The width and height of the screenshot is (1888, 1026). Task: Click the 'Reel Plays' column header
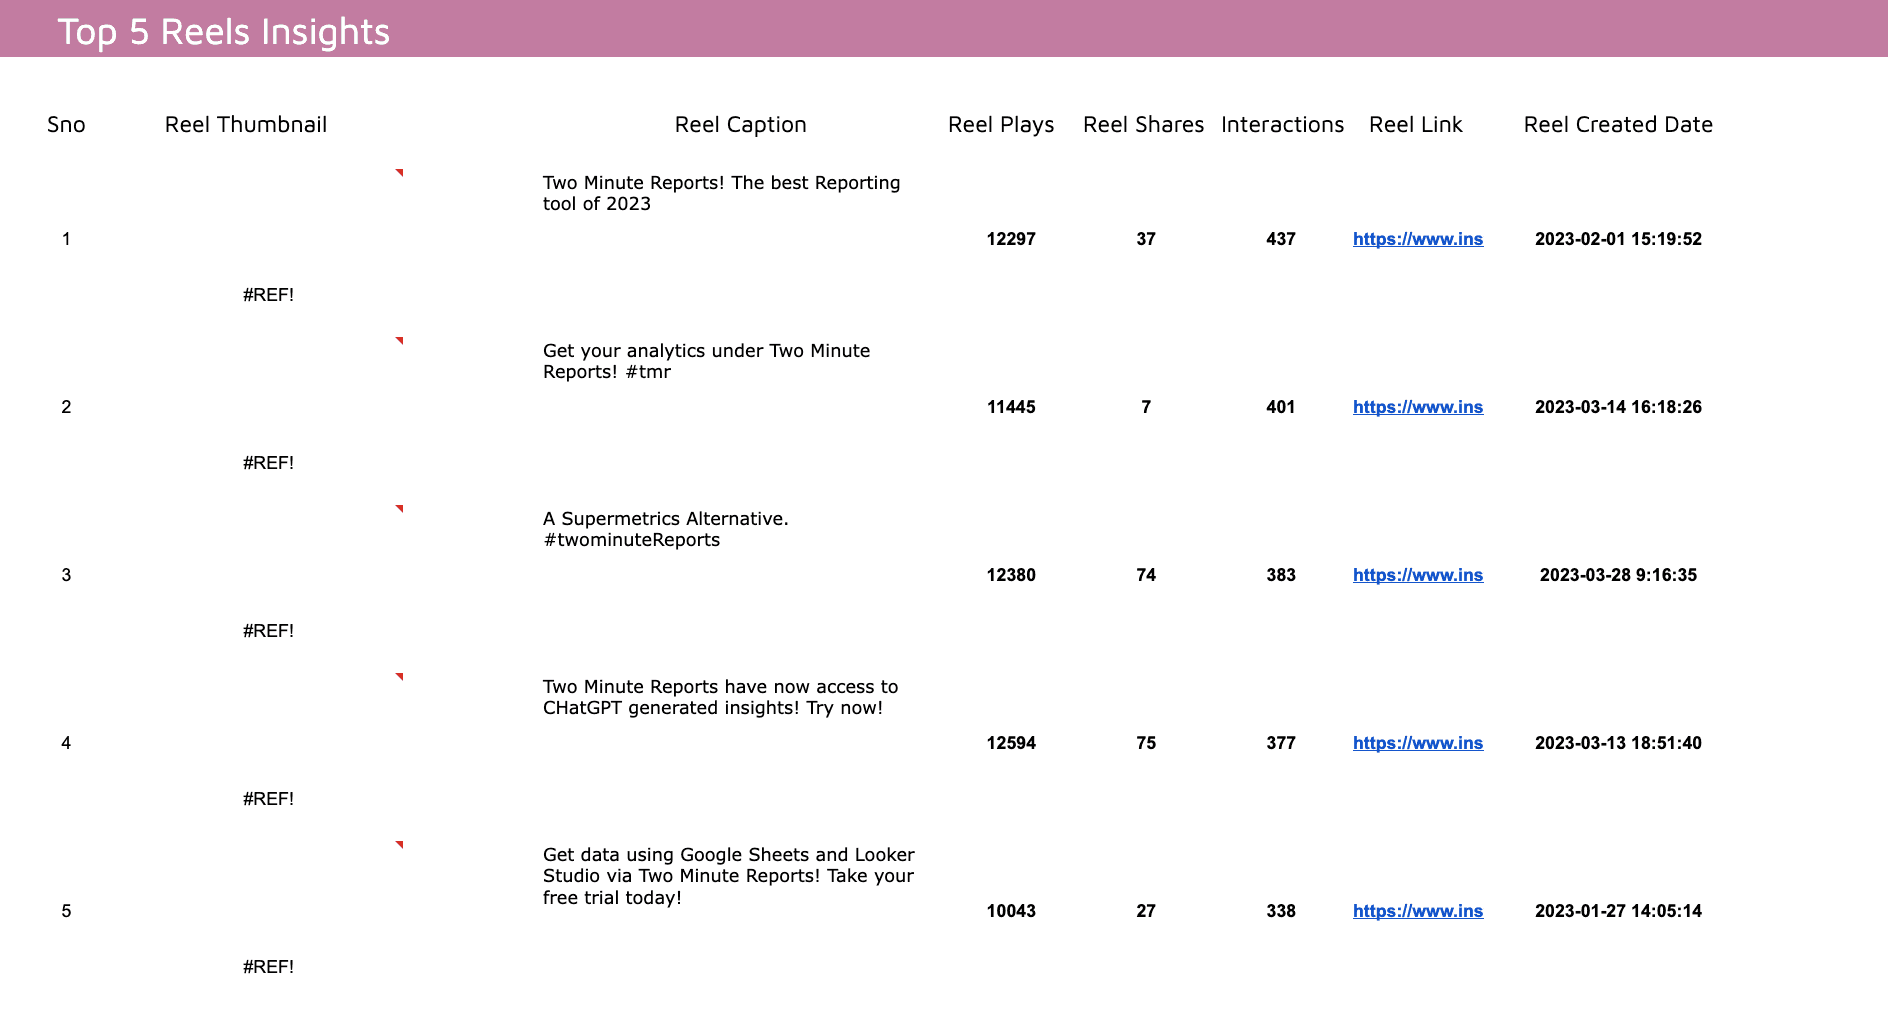[1001, 125]
